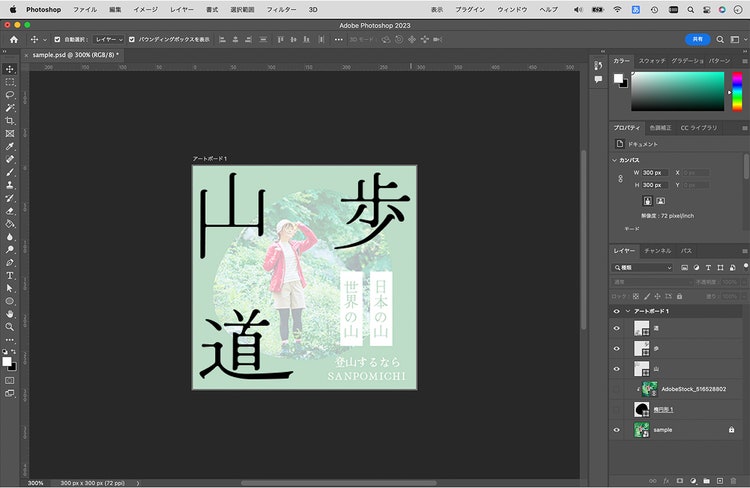Open the History panel icon

coord(598,66)
